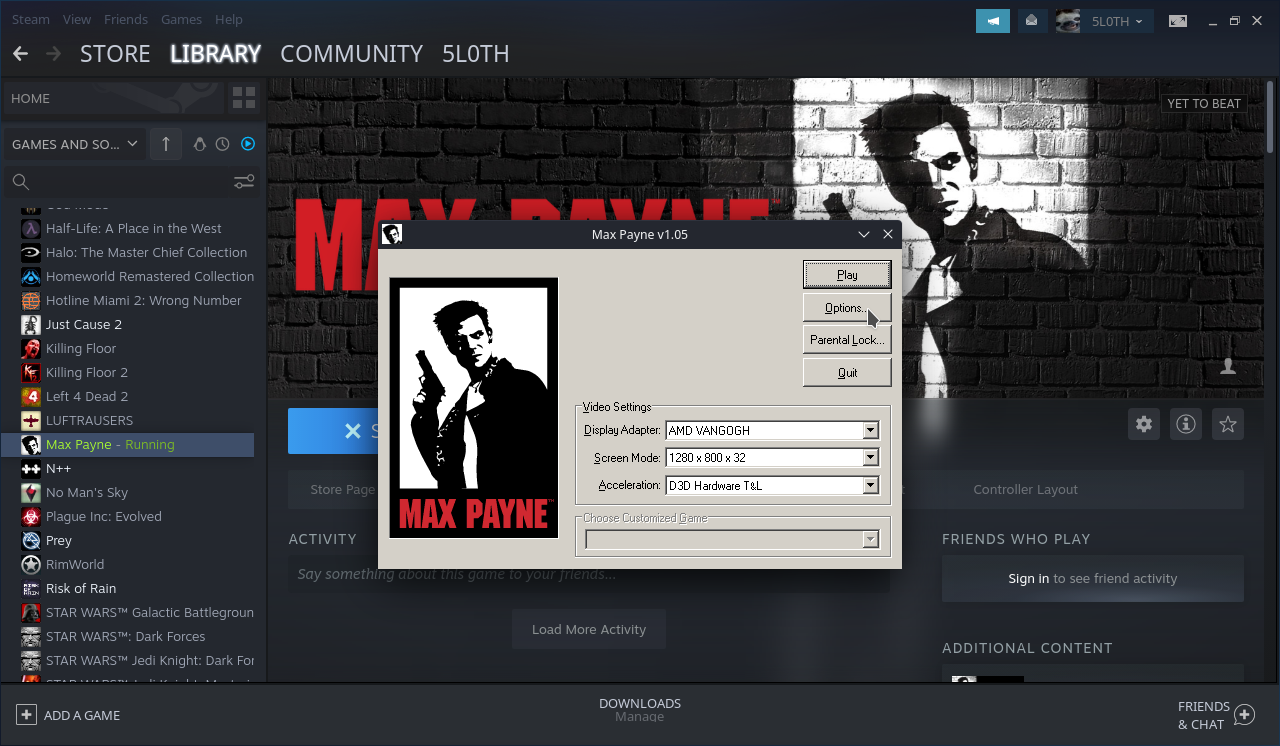
Task: Open the 5L0TH account dropdown
Action: tap(1117, 21)
